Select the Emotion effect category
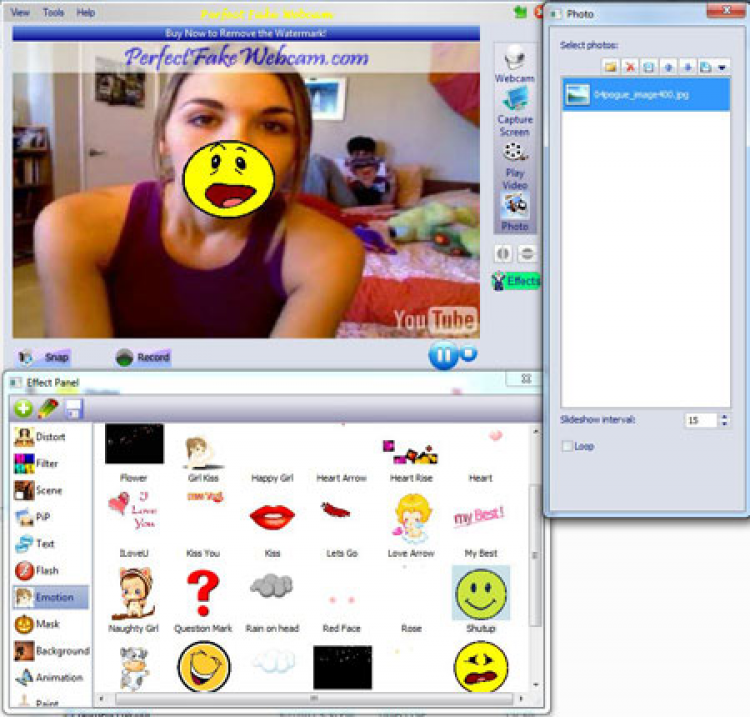Image resolution: width=750 pixels, height=717 pixels. pos(51,597)
